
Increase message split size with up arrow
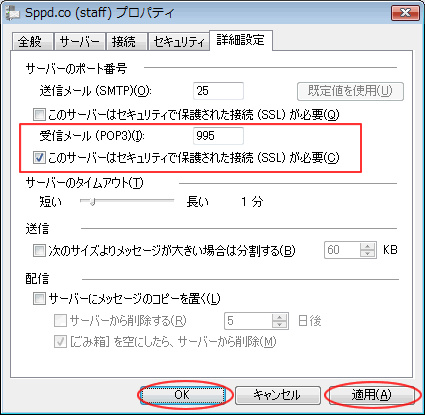click(367, 246)
